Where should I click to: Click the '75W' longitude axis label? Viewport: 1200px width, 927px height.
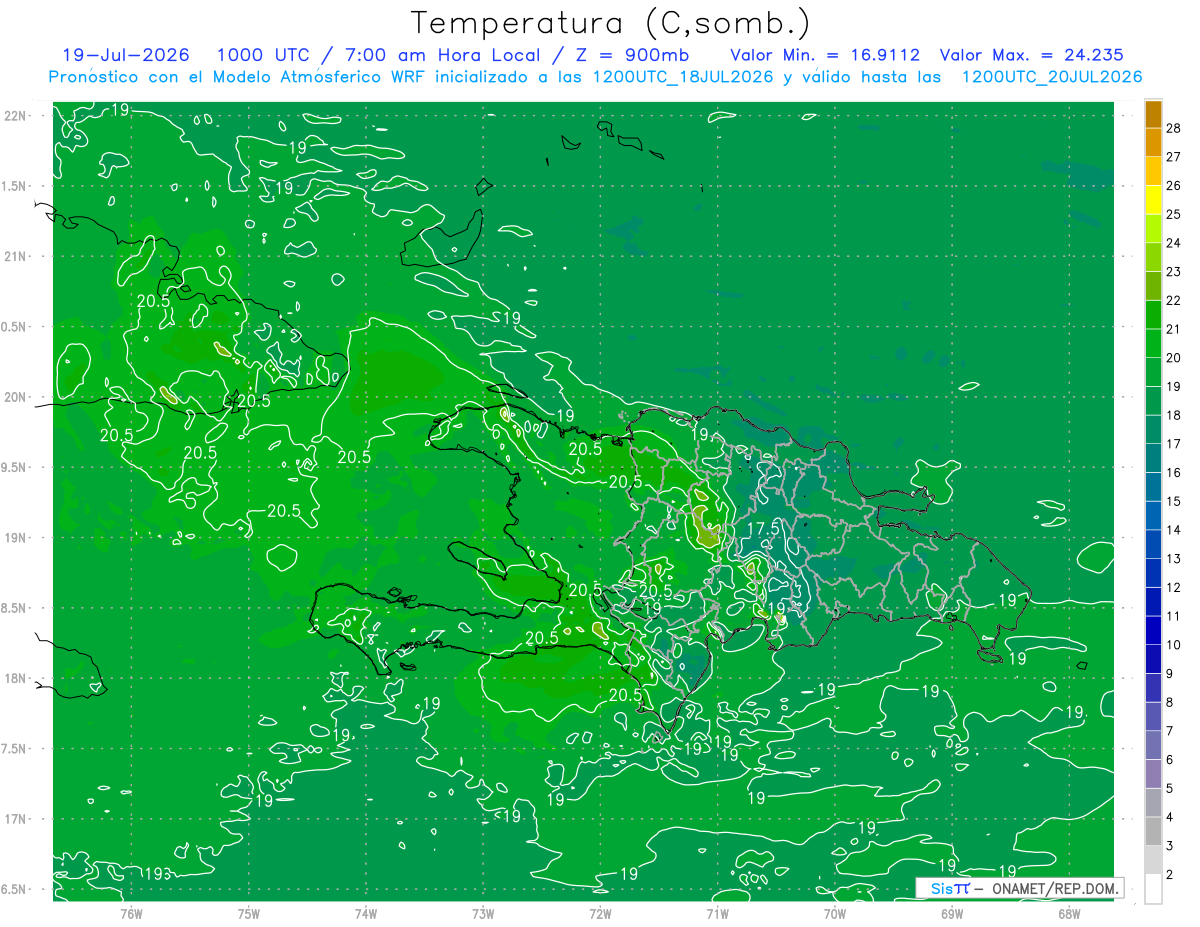[x=249, y=913]
